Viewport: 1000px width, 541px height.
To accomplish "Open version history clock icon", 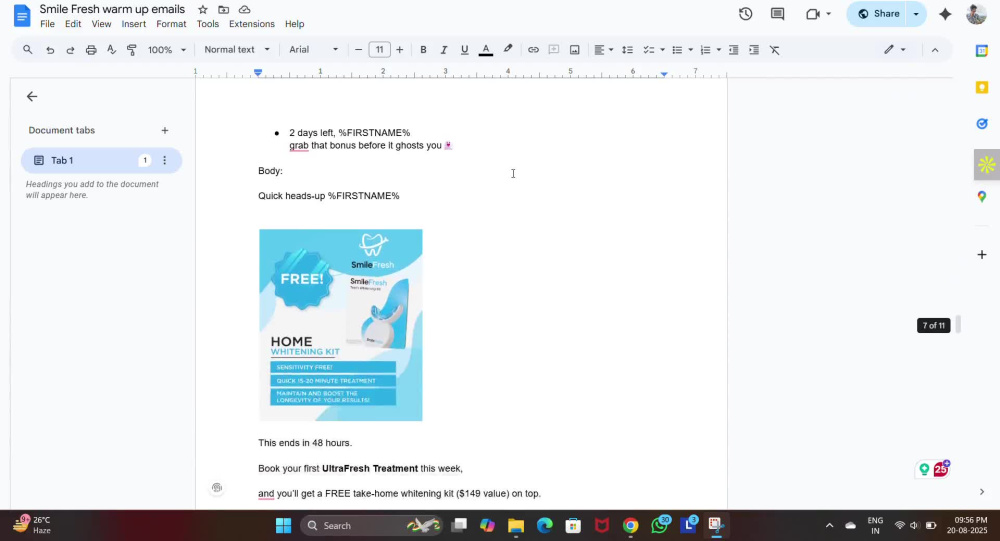I will [746, 14].
